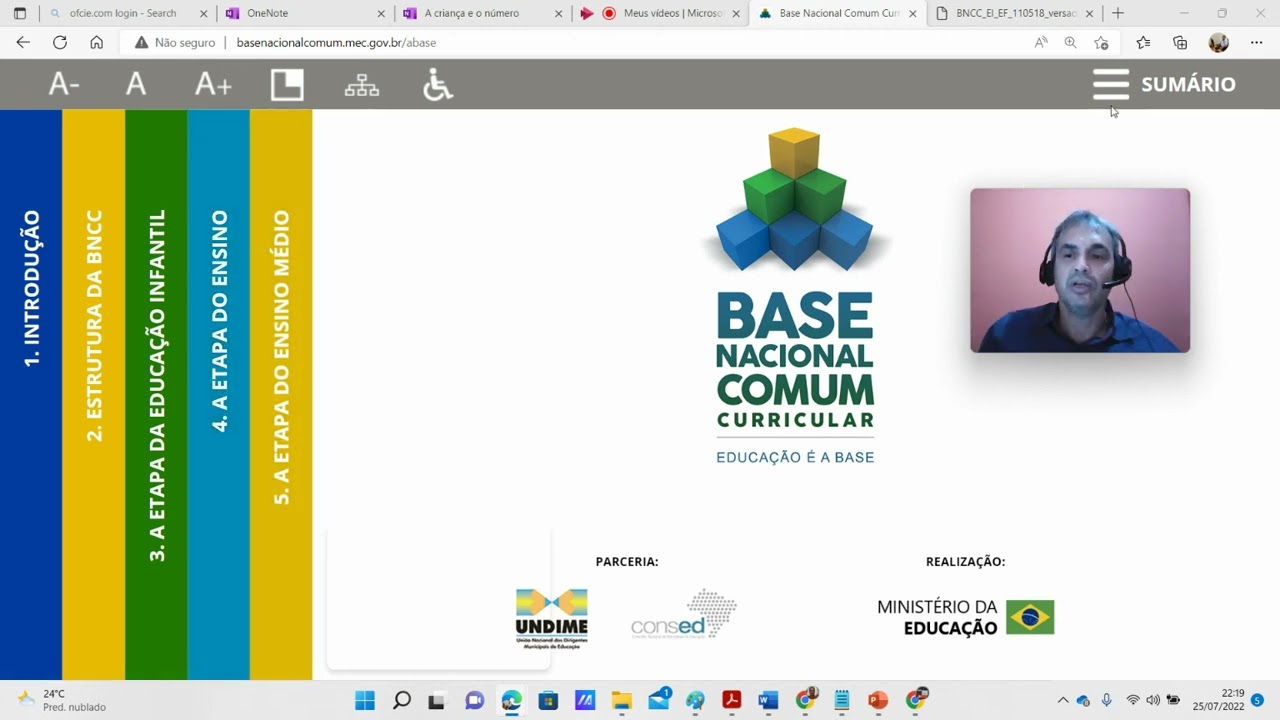Open the Collections panel

[x=1180, y=42]
